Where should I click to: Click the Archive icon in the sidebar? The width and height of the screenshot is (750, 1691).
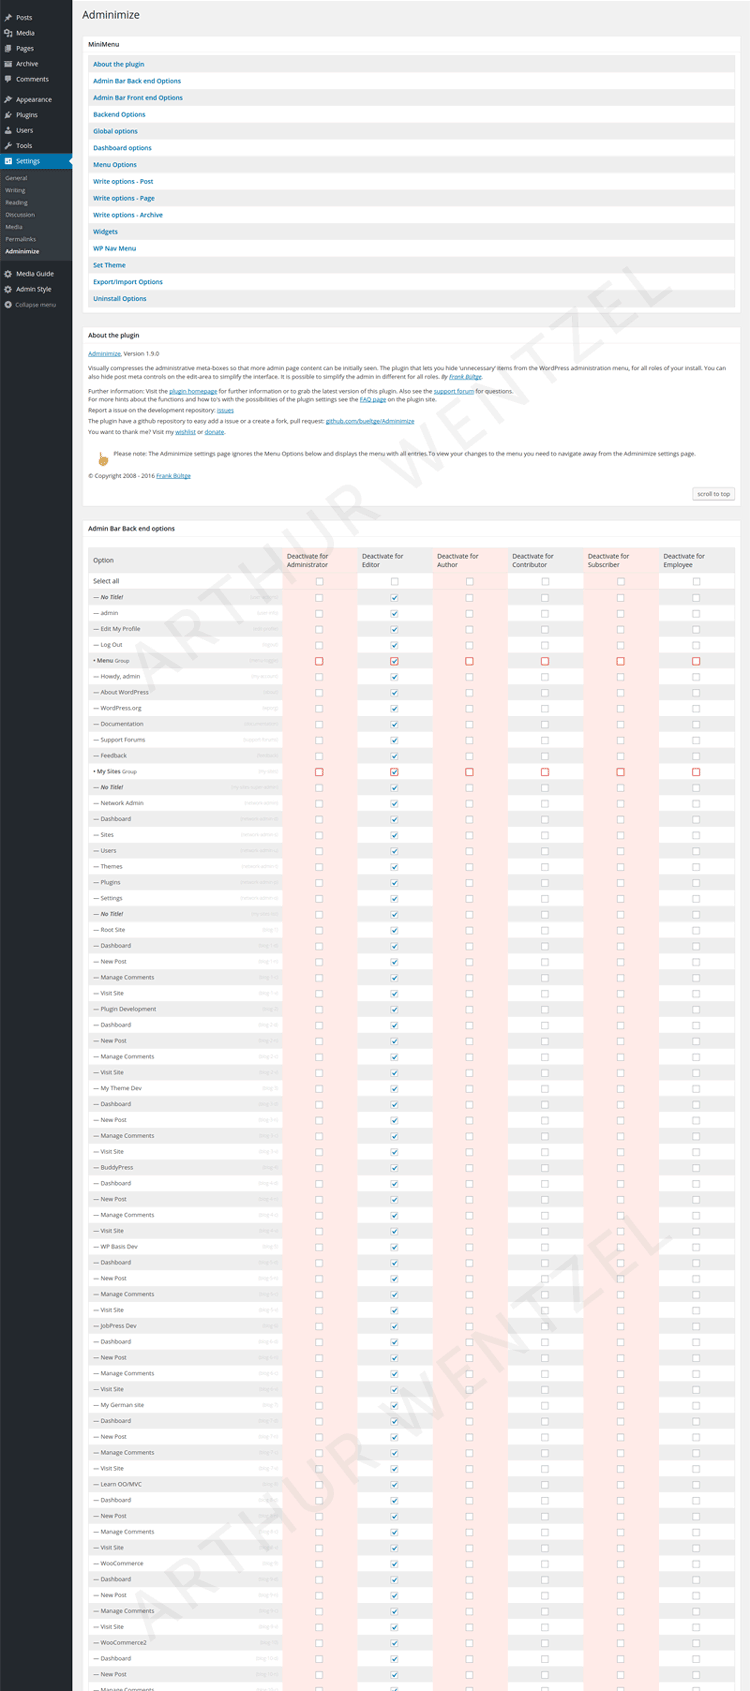point(8,64)
